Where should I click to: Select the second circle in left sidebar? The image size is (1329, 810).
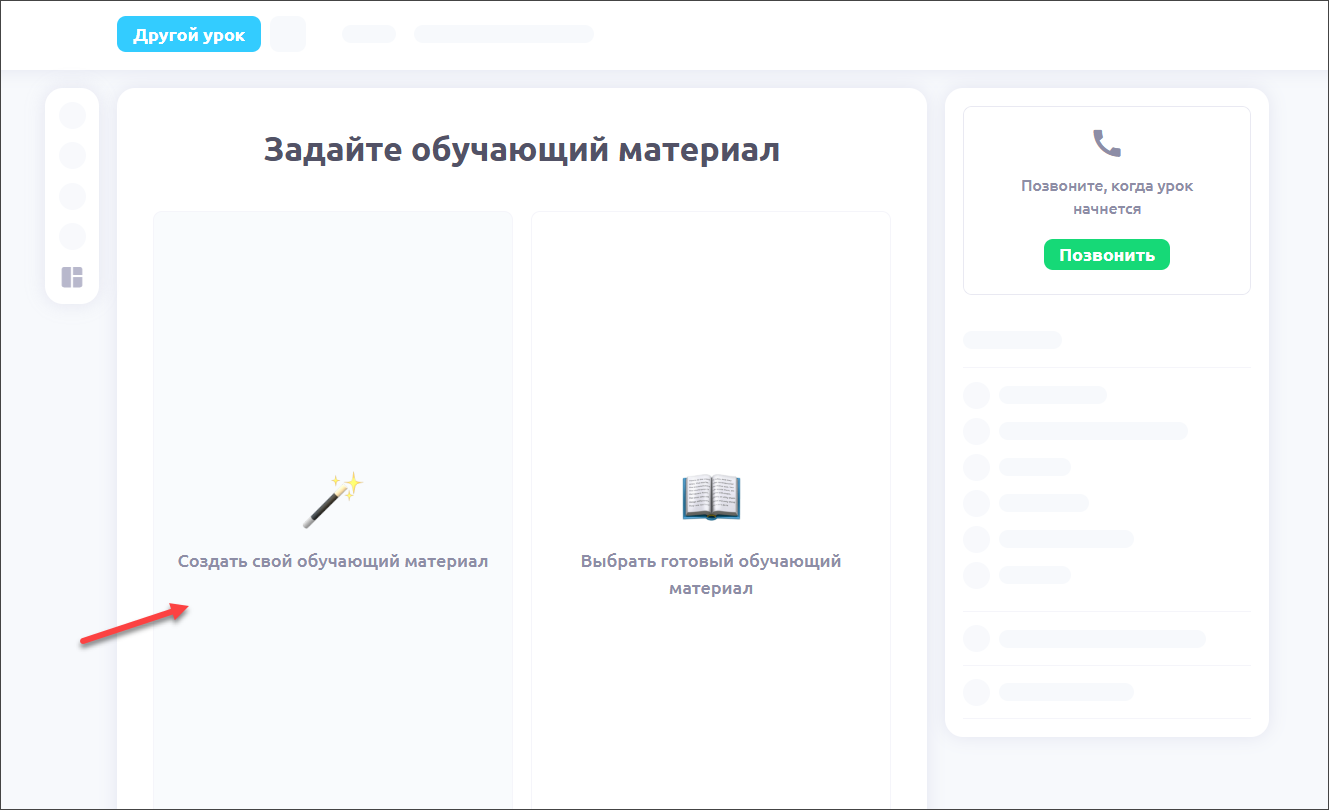pos(72,155)
